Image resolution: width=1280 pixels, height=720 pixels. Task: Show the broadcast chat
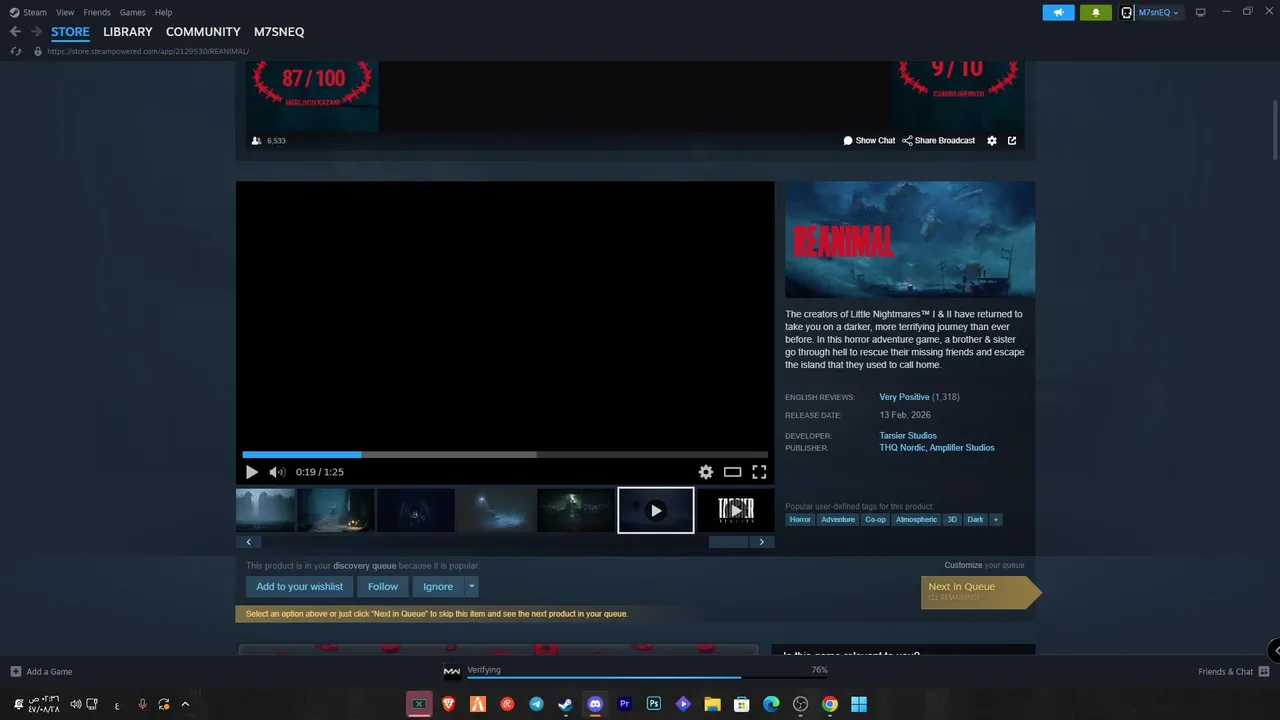tap(869, 141)
